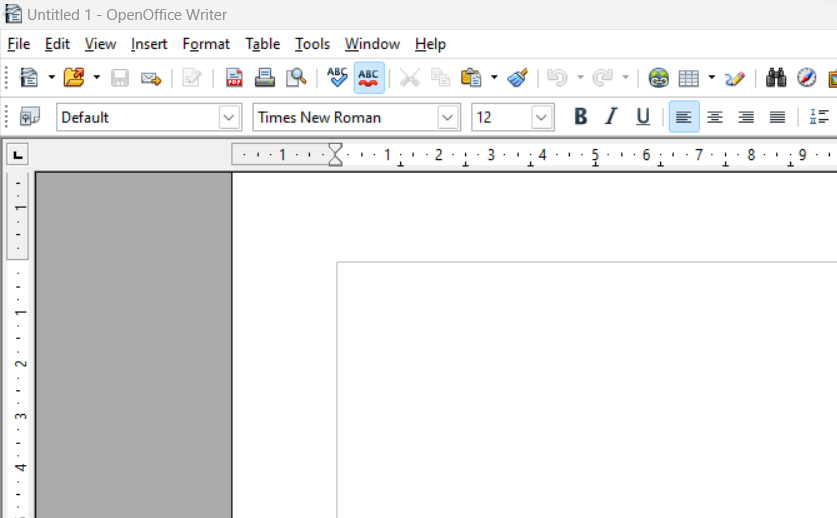Open the Table size dropdown arrow
Image resolution: width=837 pixels, height=518 pixels.
point(712,78)
